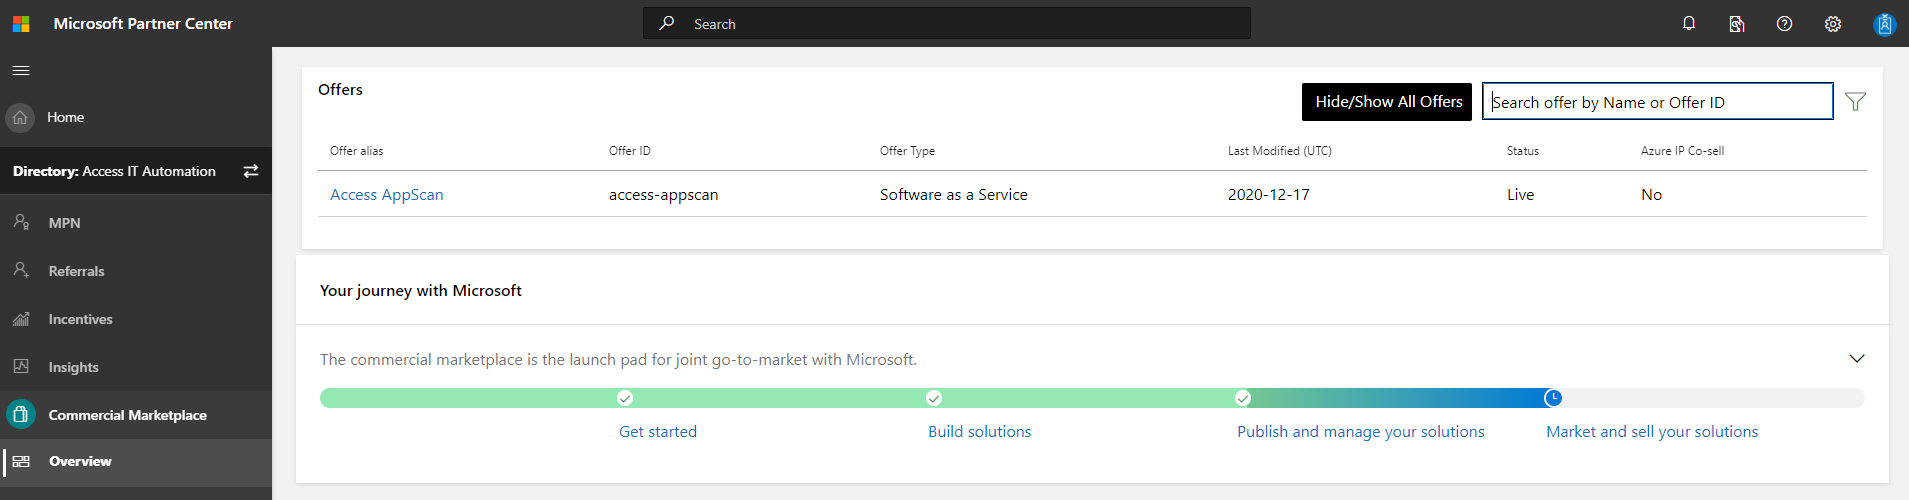The width and height of the screenshot is (1909, 500).
Task: Click the magnifier icon in search bar
Action: coord(667,23)
